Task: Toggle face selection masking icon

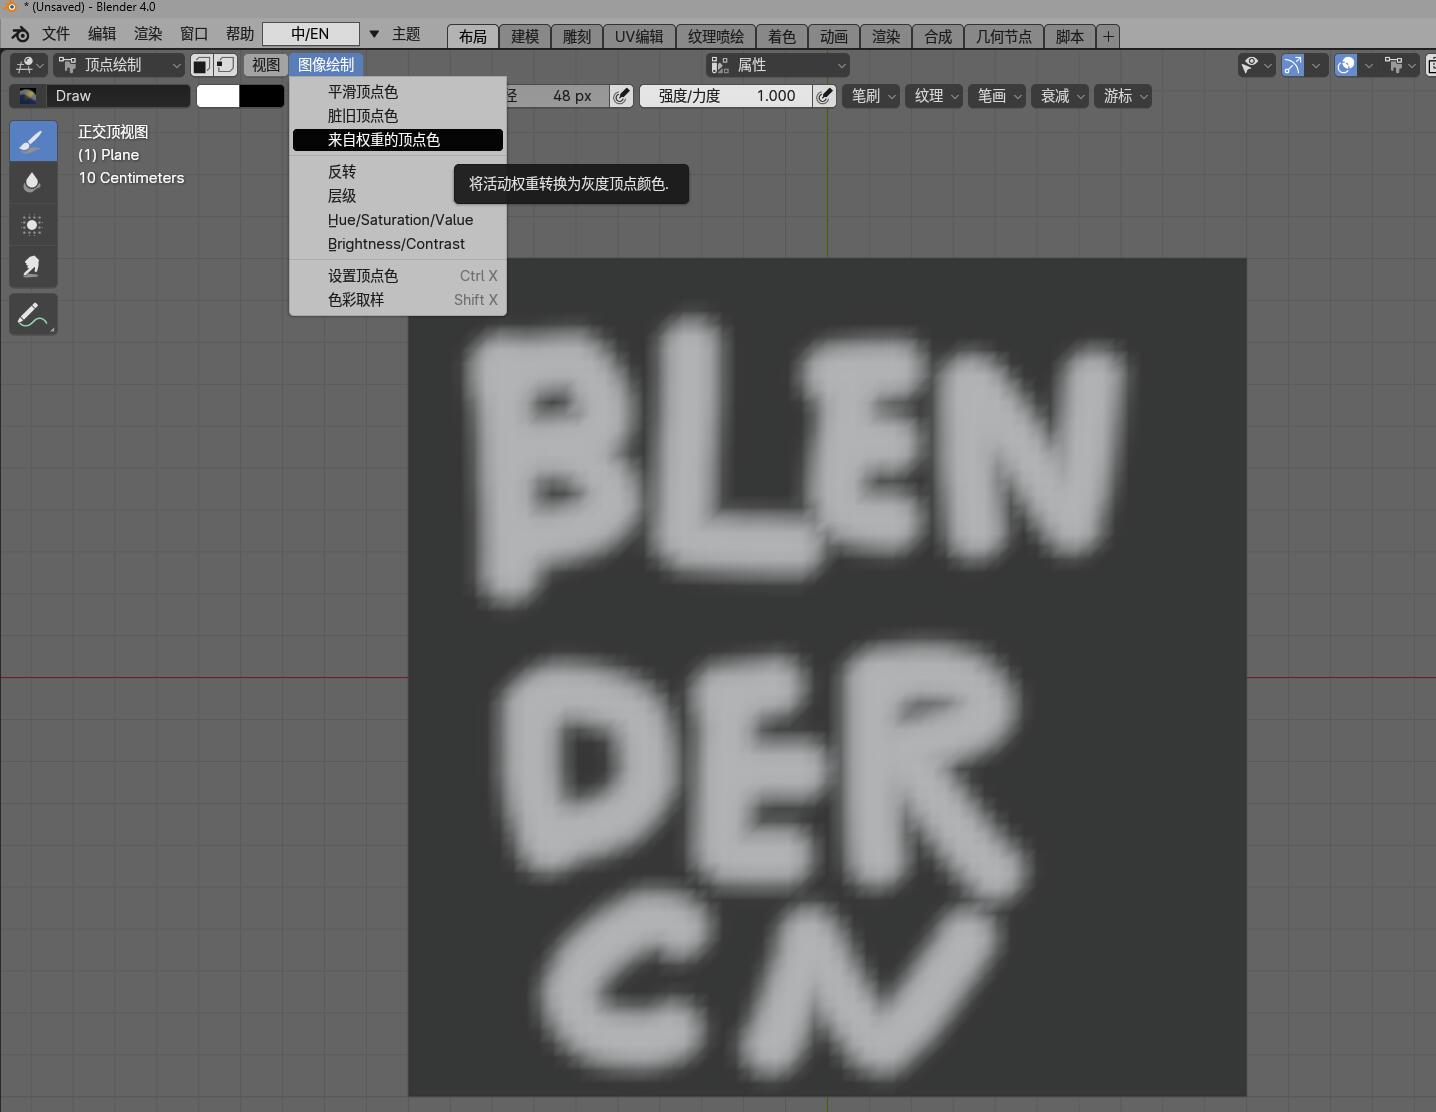Action: click(202, 65)
